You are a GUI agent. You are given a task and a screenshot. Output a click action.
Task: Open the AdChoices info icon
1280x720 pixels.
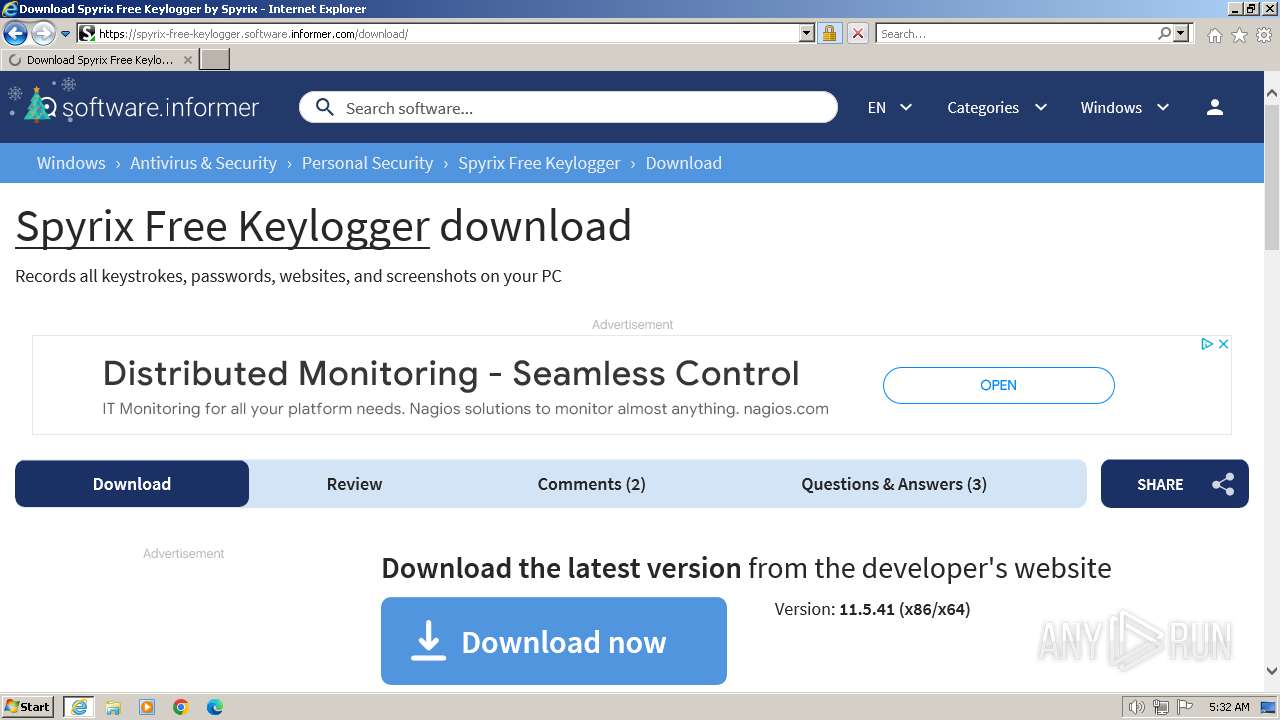tap(1207, 344)
